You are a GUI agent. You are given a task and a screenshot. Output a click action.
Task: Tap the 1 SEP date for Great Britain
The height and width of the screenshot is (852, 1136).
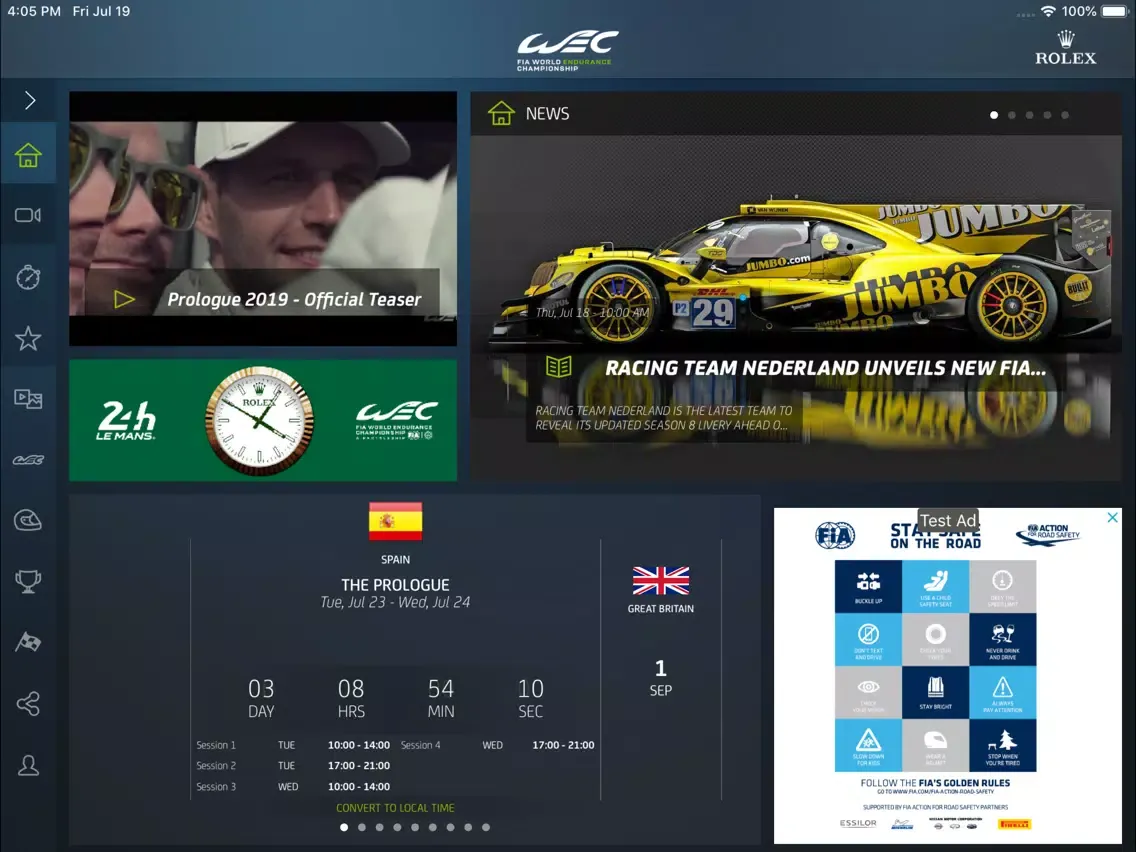[661, 678]
